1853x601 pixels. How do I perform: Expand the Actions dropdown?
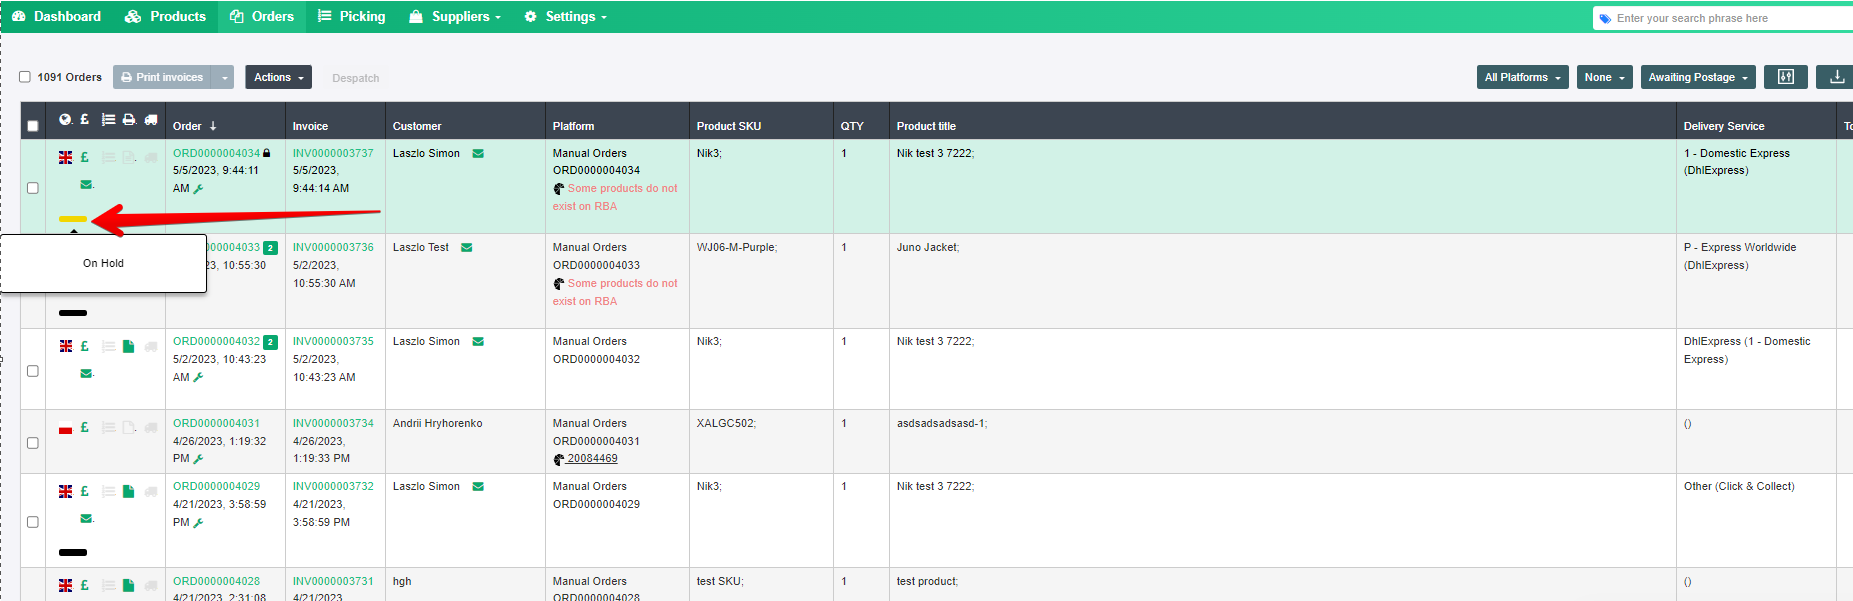278,77
